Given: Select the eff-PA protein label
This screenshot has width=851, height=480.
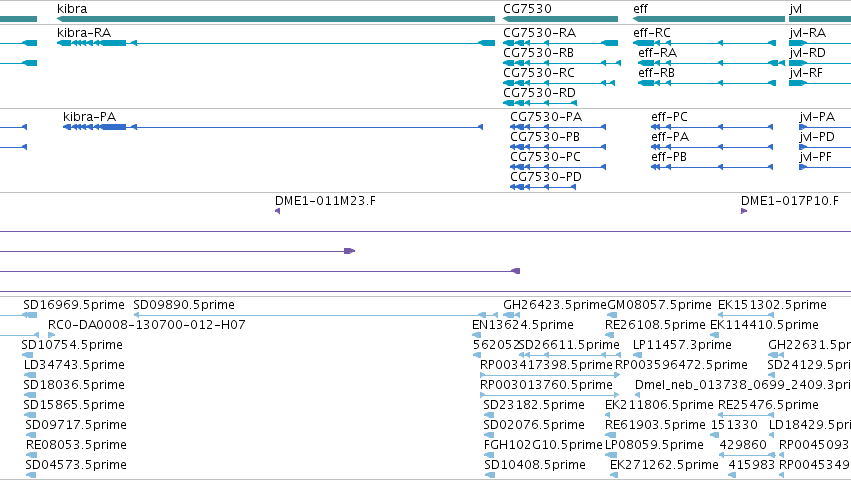Looking at the screenshot, I should pyautogui.click(x=670, y=137).
